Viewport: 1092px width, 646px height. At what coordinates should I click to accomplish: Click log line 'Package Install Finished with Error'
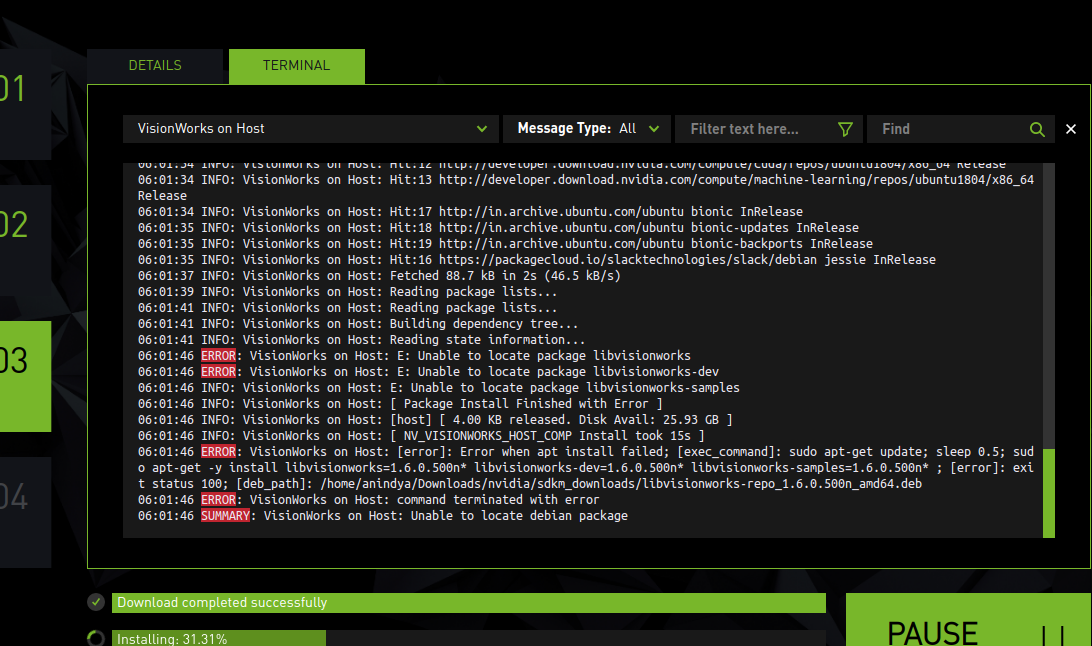[x=400, y=404]
